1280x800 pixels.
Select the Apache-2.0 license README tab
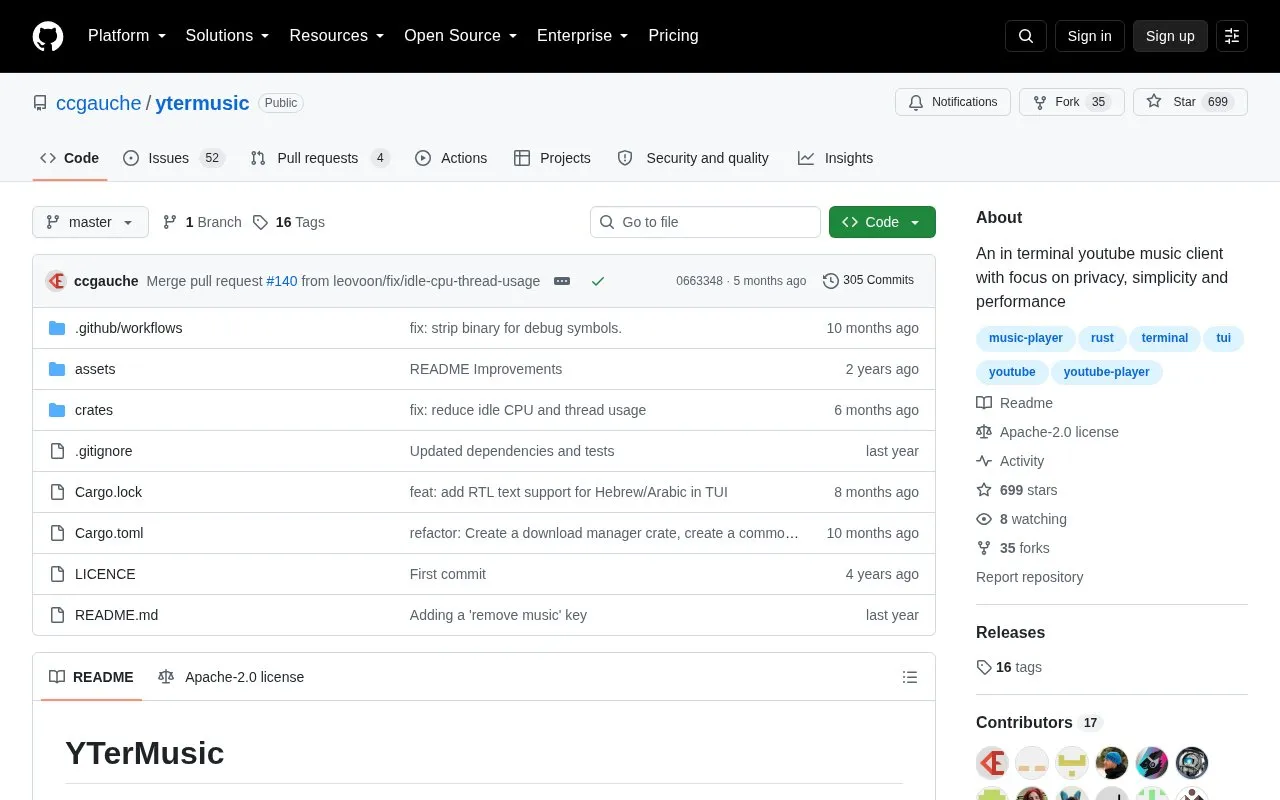(231, 677)
